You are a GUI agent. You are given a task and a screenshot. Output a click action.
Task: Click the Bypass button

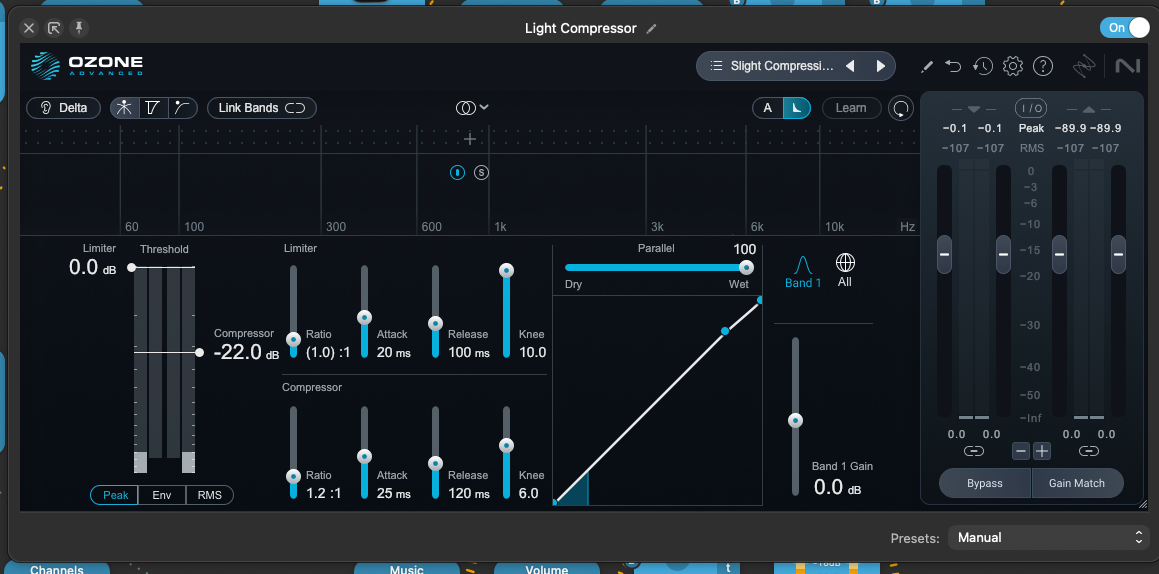(985, 483)
